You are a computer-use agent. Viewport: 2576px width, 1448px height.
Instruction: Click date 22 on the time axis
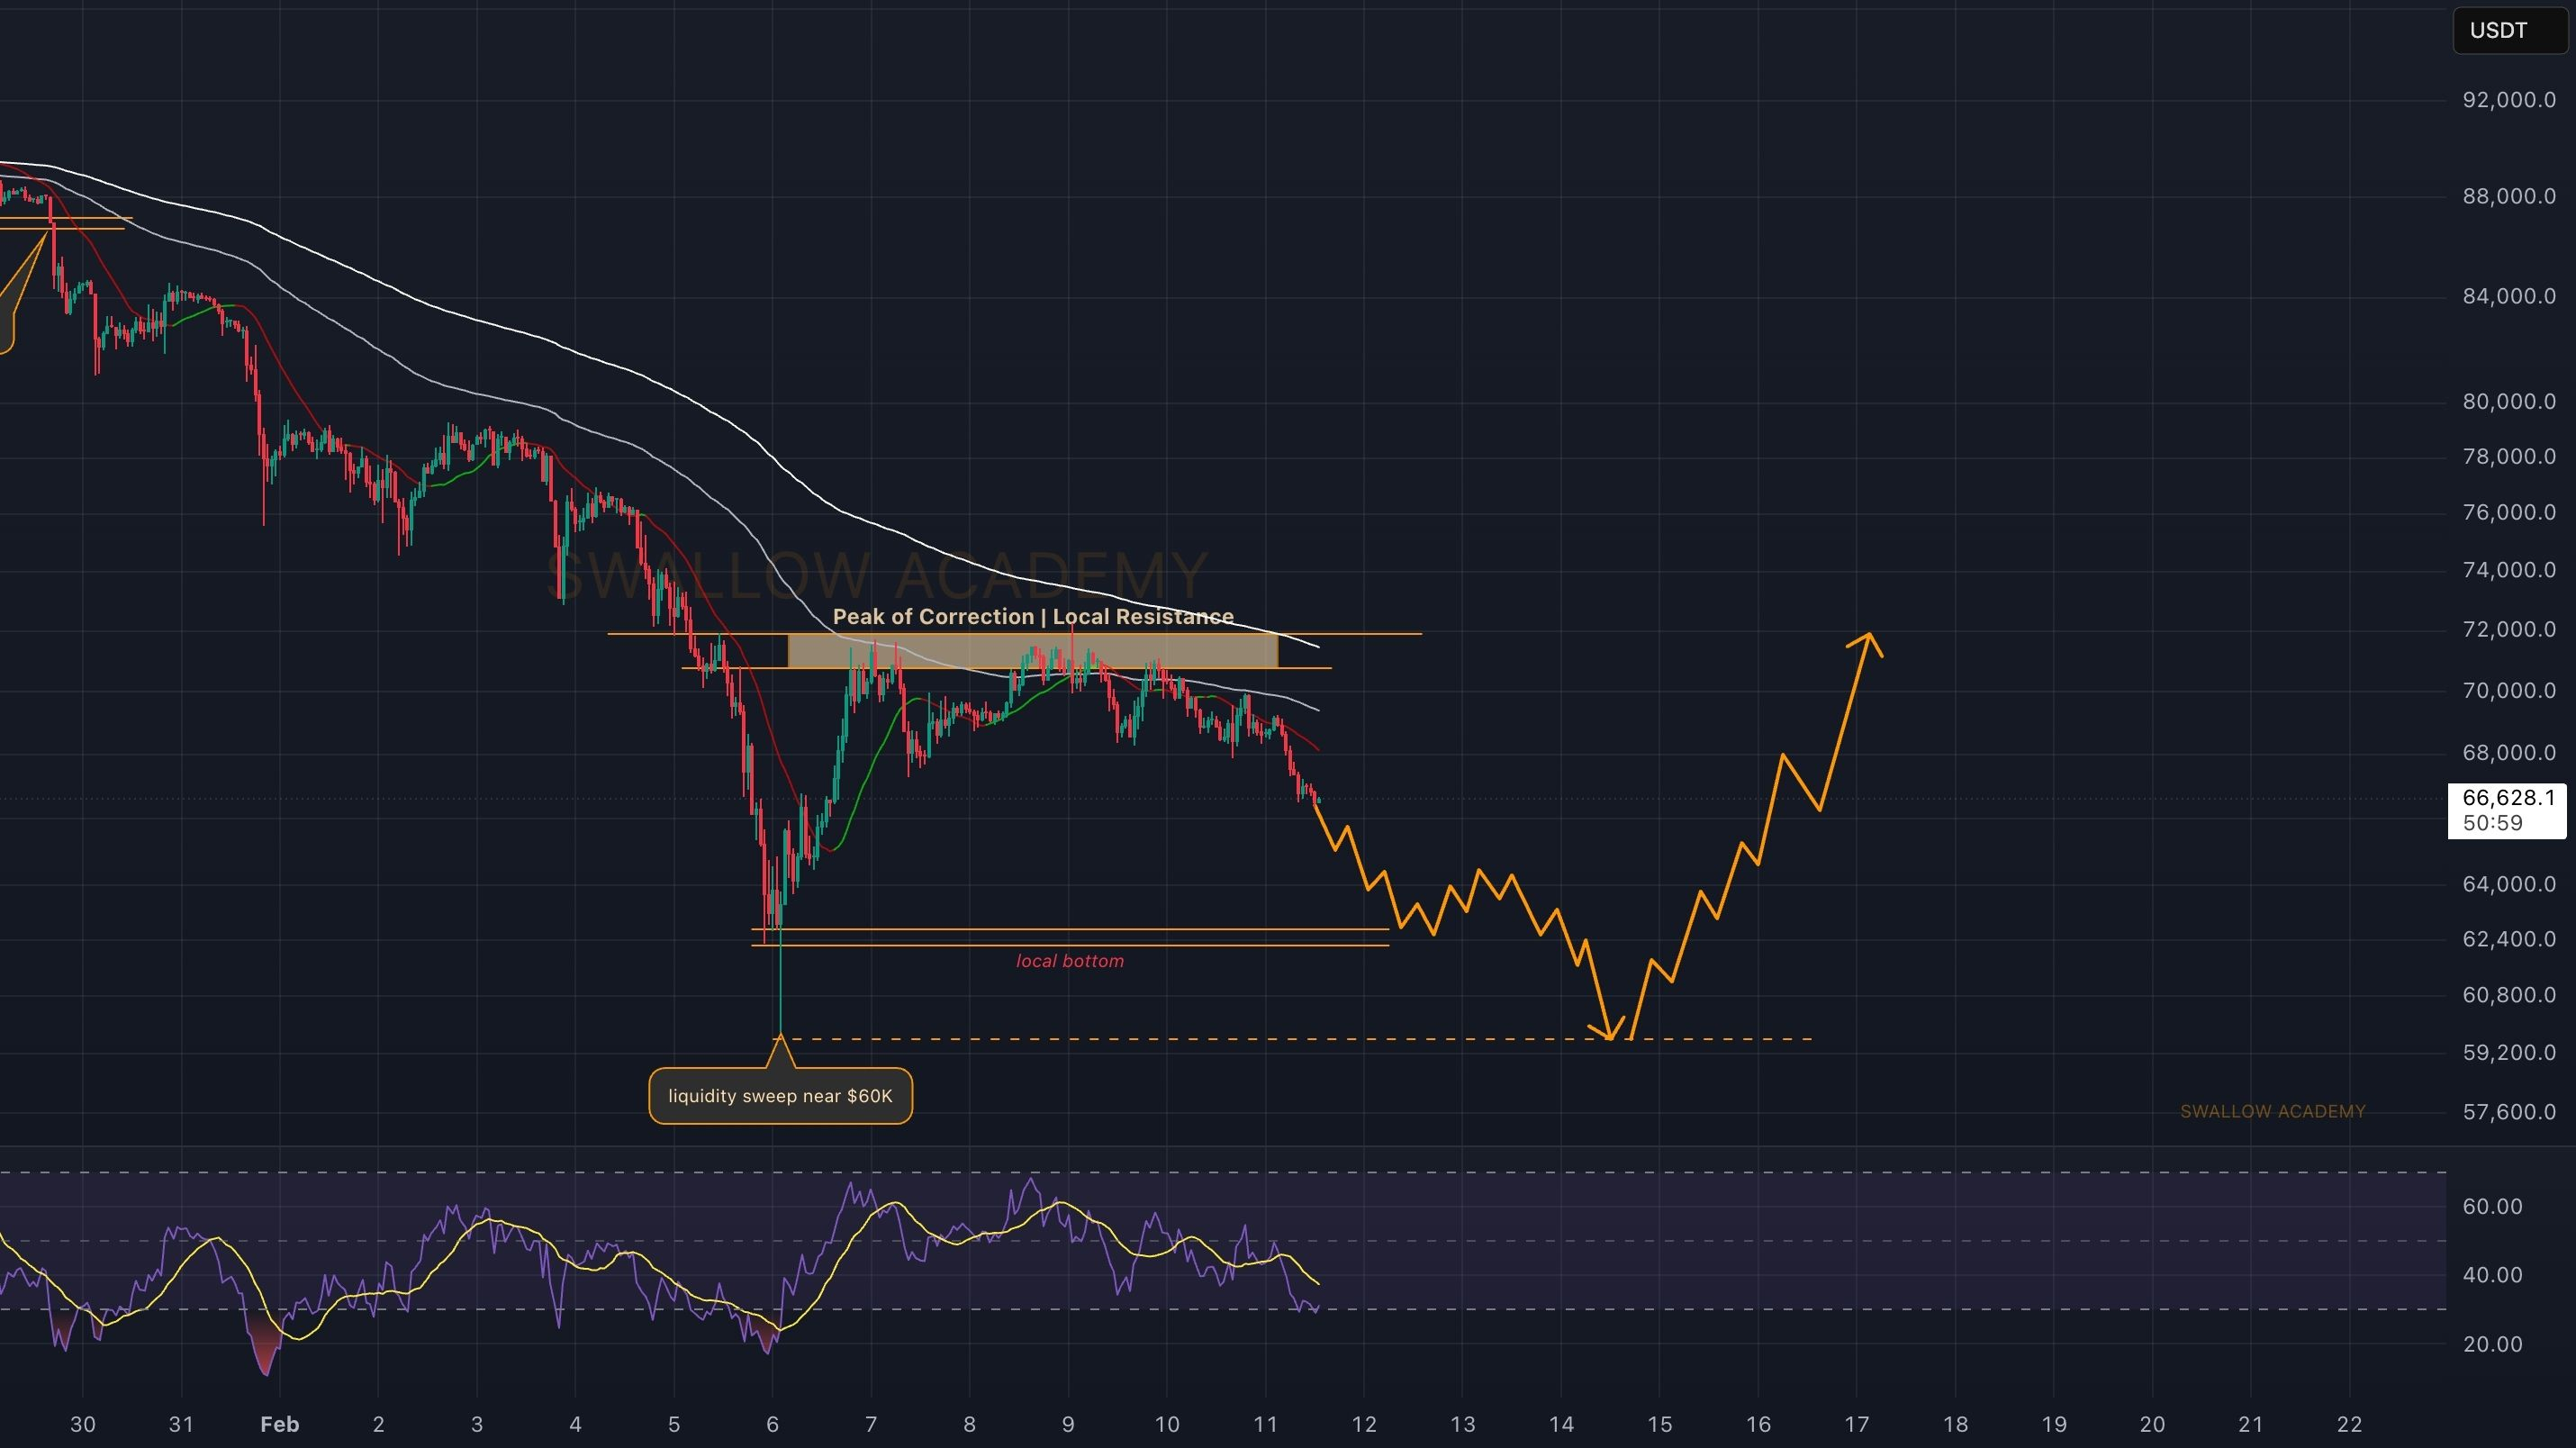[2348, 1424]
